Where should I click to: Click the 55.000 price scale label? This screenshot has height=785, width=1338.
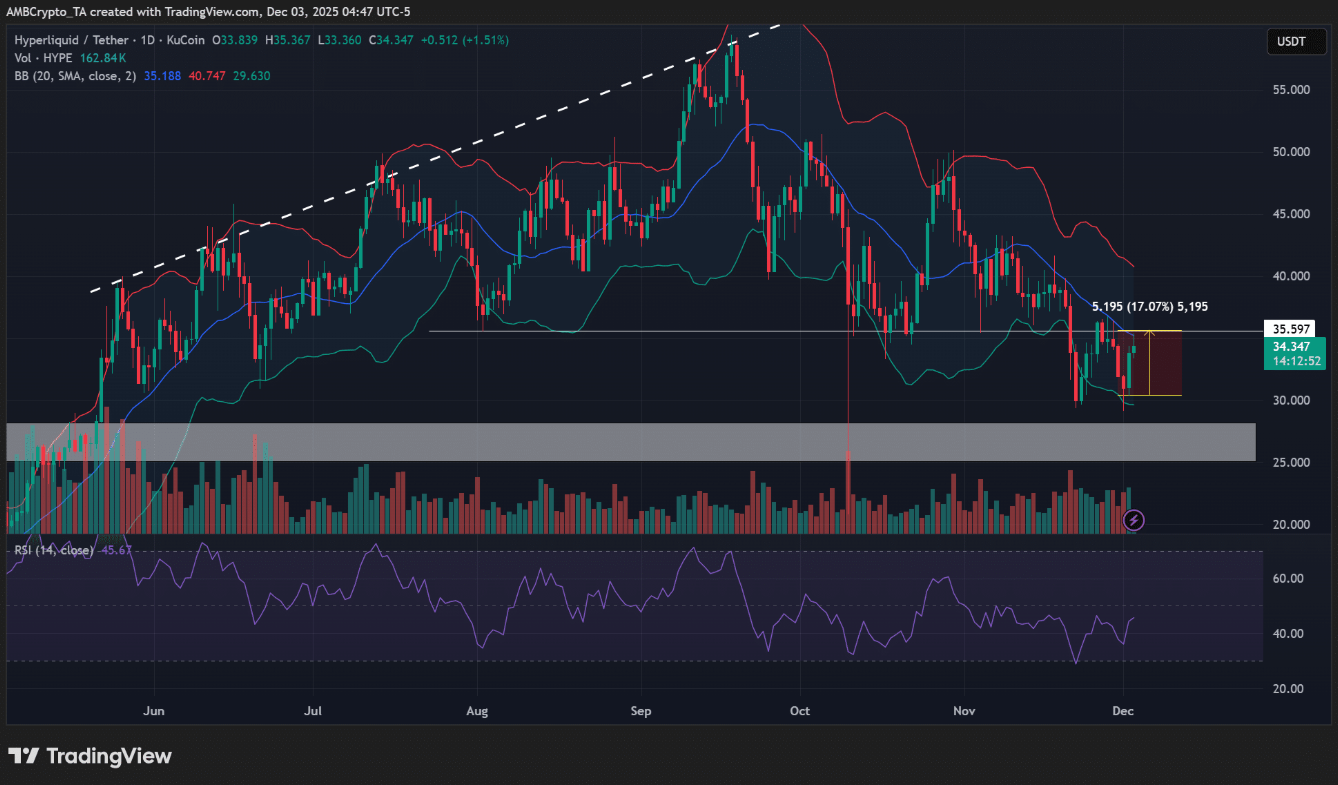(x=1292, y=90)
